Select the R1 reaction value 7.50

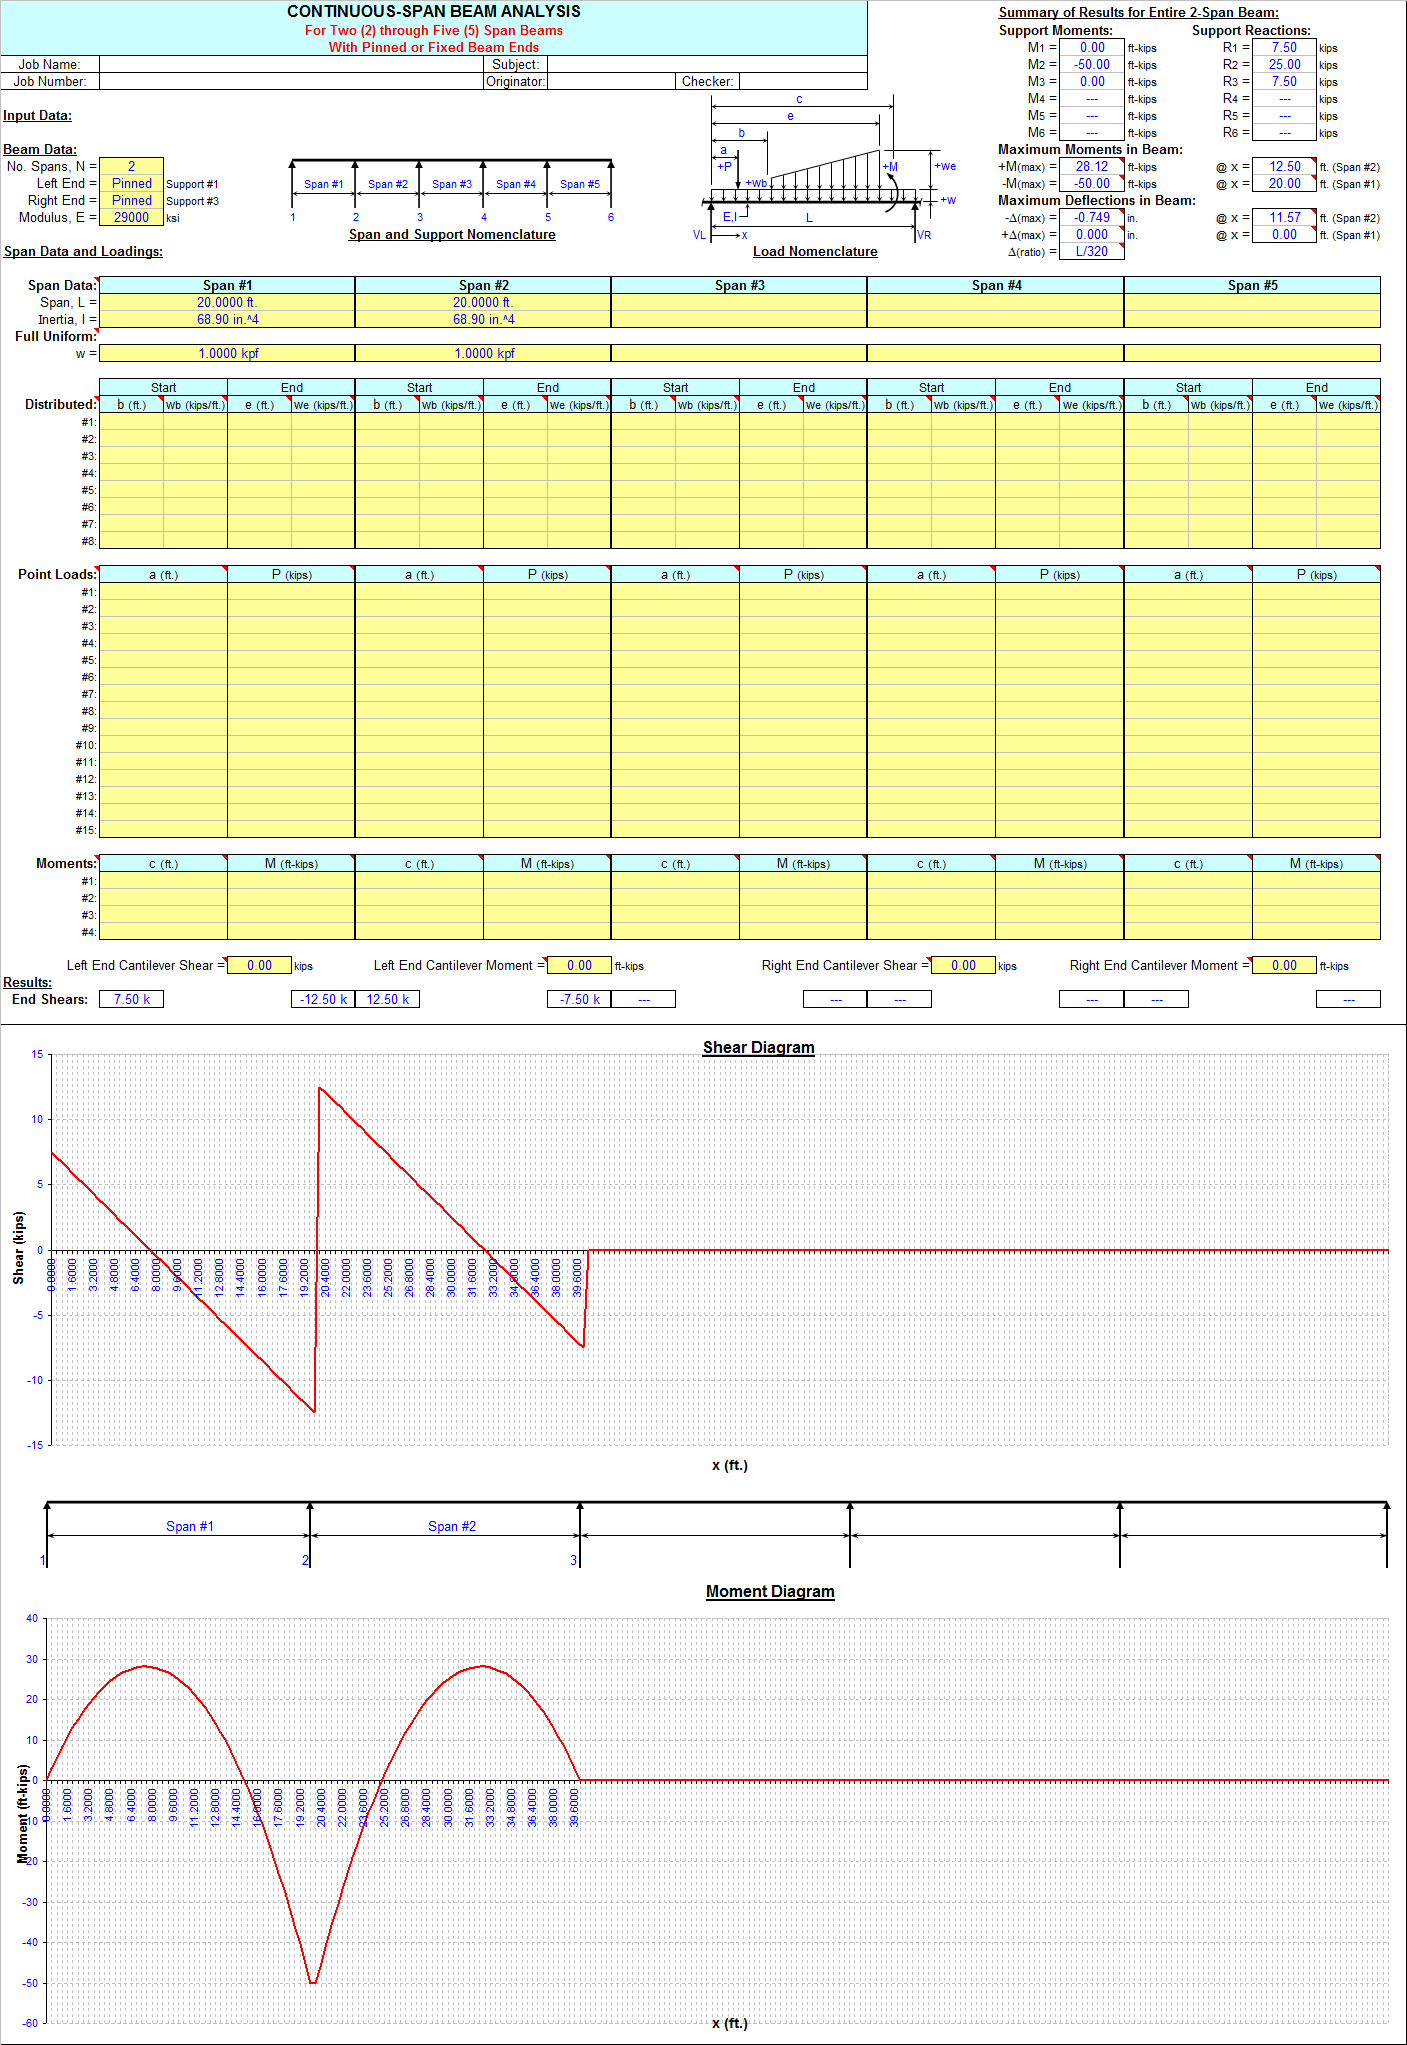click(x=1284, y=47)
